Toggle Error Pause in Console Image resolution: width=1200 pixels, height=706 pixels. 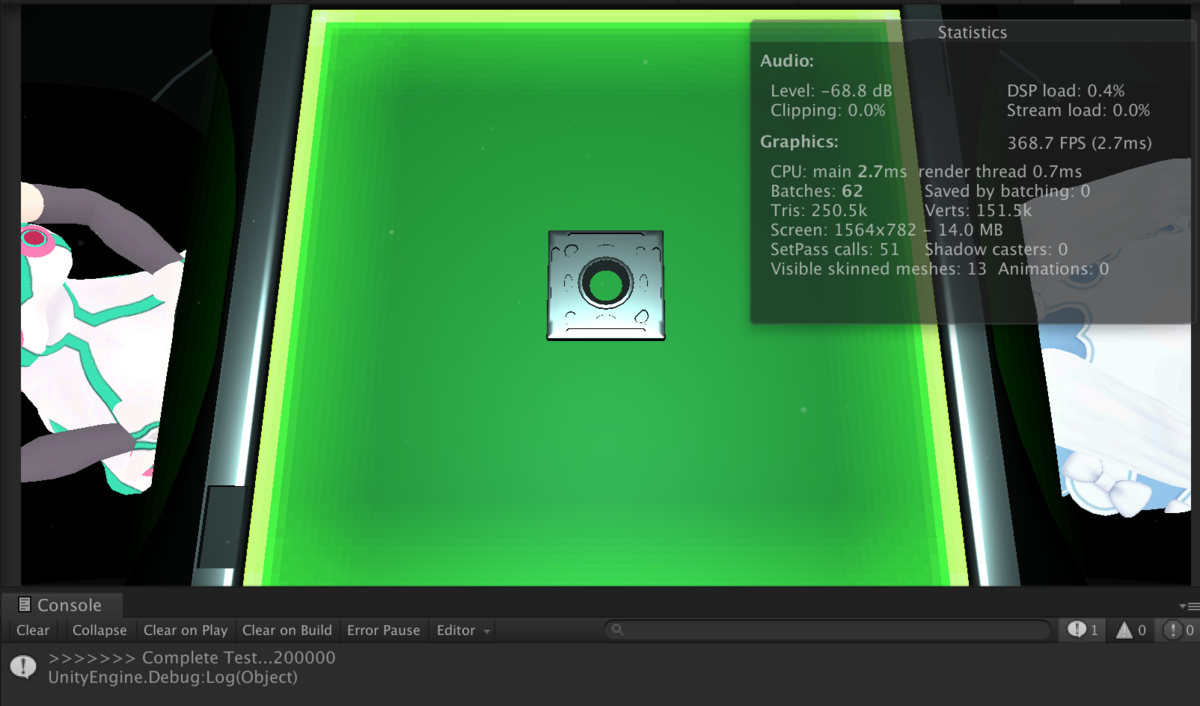(383, 630)
